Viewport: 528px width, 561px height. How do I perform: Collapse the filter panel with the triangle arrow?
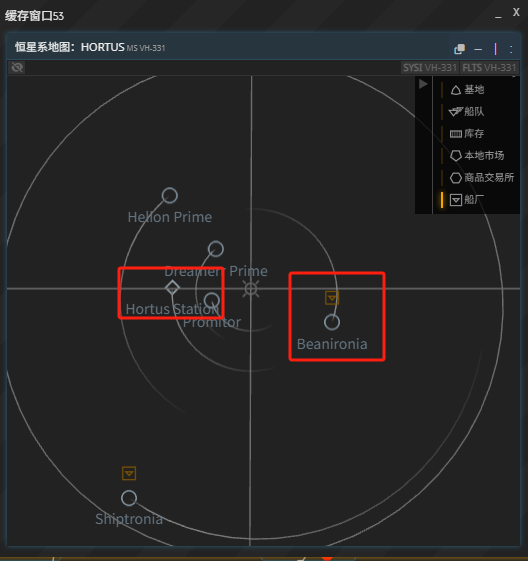(423, 84)
